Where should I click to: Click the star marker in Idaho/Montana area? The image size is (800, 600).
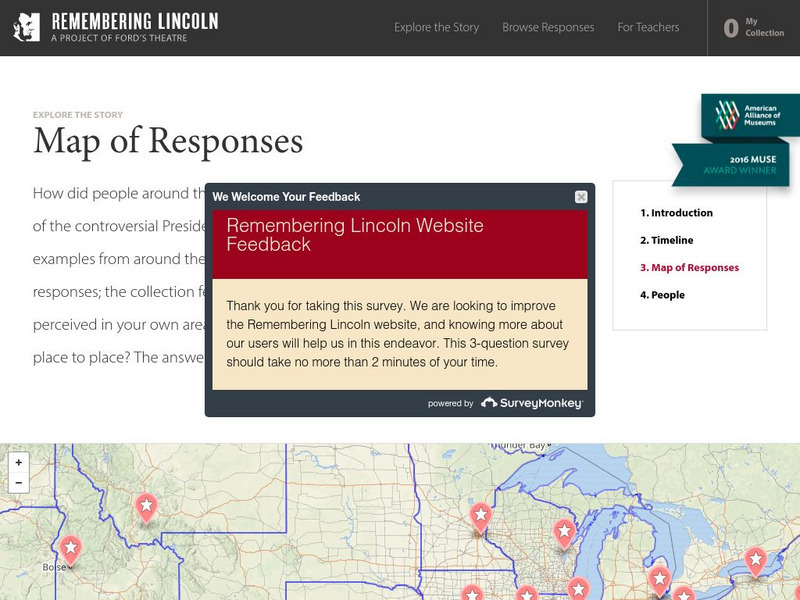(x=146, y=508)
